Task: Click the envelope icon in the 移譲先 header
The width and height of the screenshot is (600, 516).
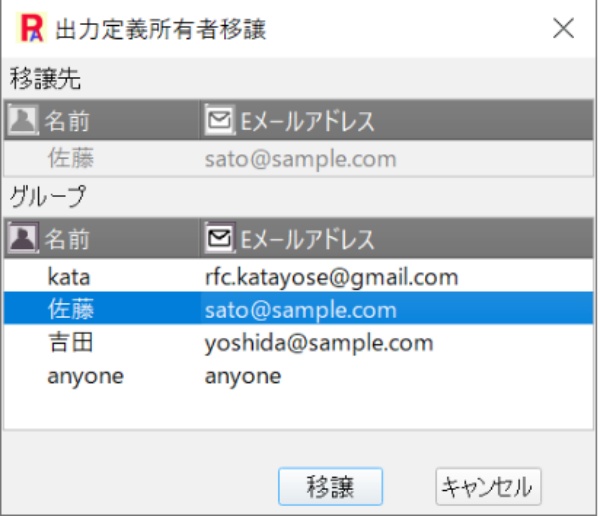Action: (x=216, y=122)
